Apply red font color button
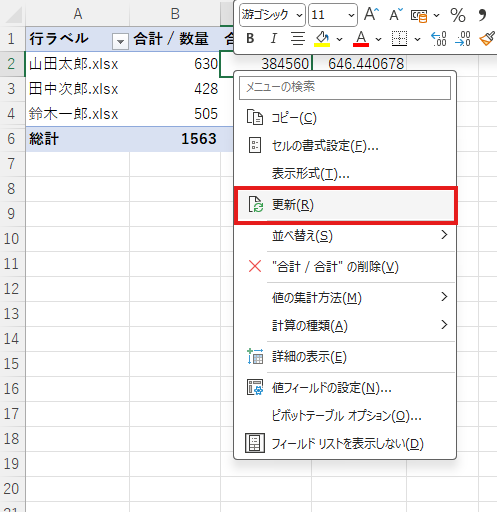 coord(361,39)
